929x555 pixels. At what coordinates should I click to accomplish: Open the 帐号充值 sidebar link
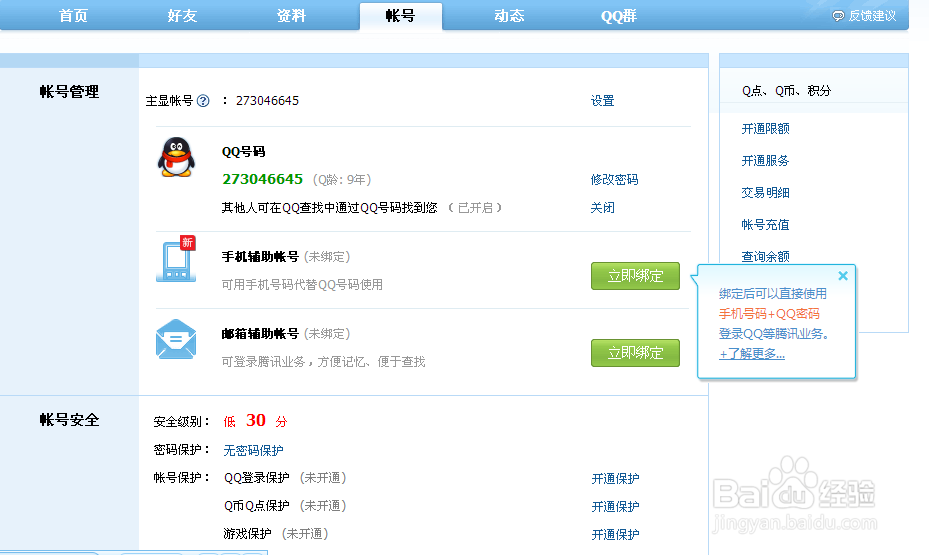[765, 224]
